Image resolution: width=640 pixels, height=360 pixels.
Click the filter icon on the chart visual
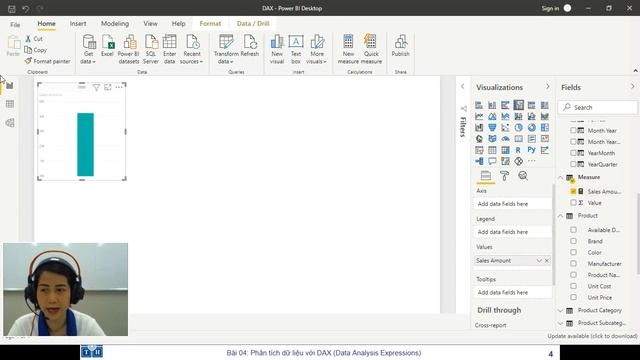tap(96, 87)
